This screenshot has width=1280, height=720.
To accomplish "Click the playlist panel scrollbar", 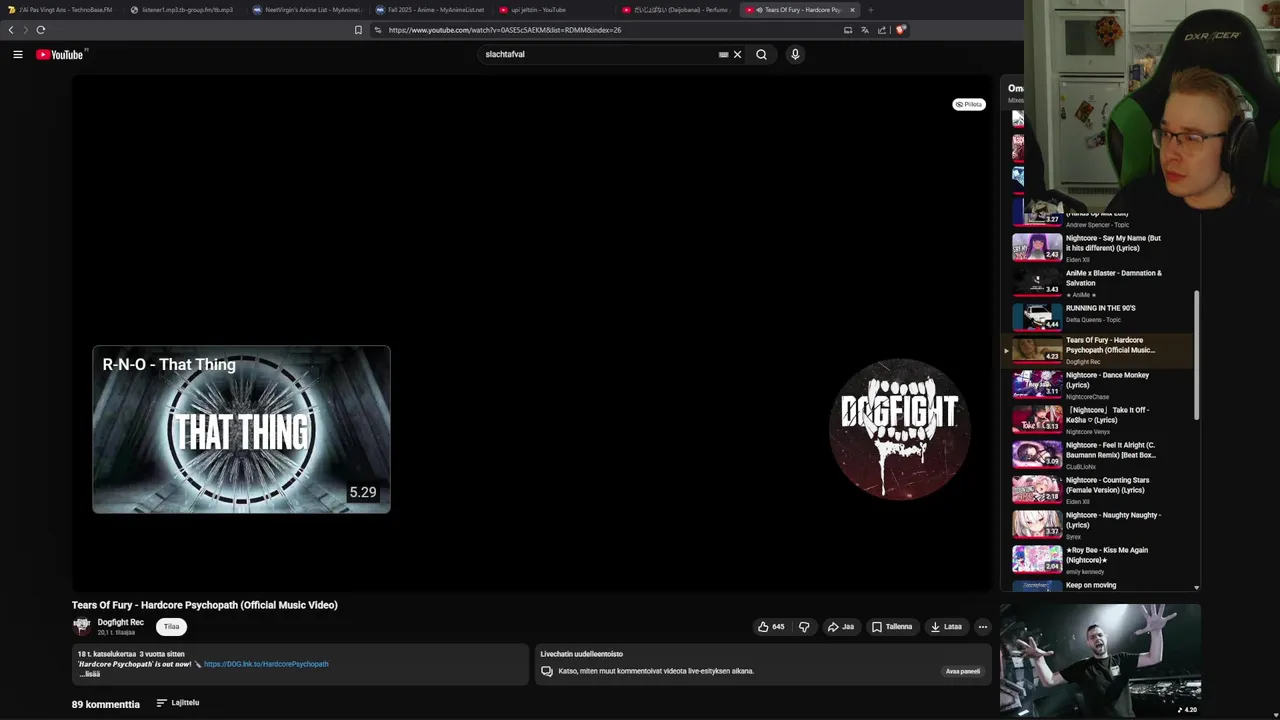I will click(1196, 355).
